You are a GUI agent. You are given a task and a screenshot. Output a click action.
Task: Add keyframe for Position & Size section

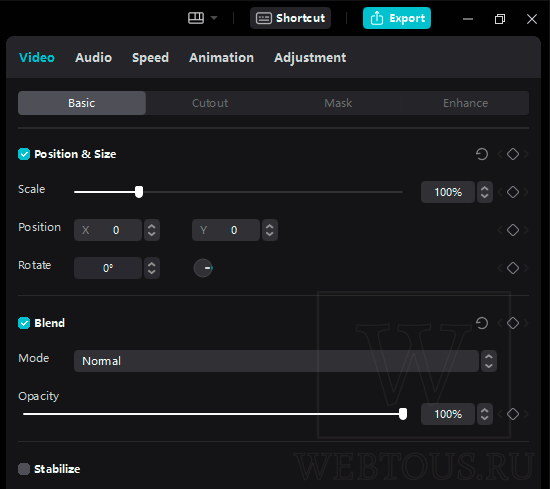coord(513,154)
